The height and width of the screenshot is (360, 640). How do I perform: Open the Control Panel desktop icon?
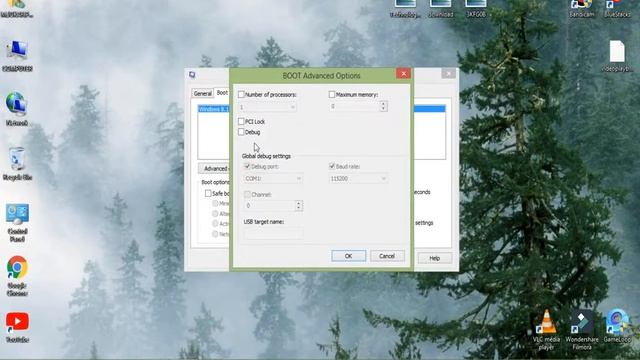17,223
